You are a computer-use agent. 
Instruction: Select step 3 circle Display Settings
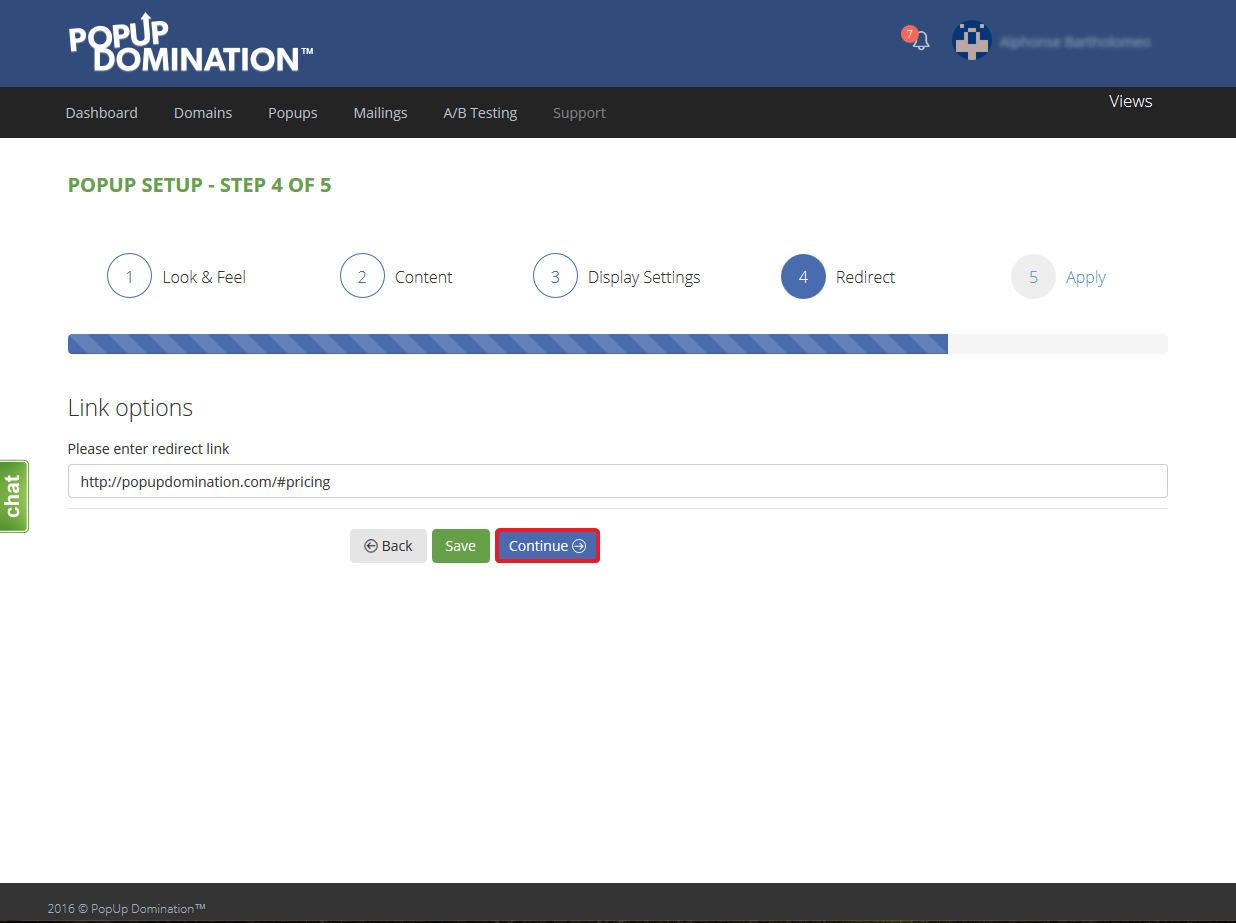(555, 277)
